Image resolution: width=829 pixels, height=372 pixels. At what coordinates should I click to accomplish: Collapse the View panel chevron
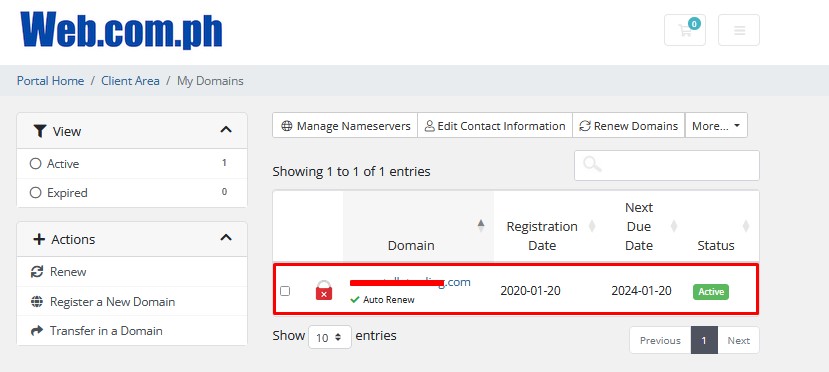pos(226,129)
